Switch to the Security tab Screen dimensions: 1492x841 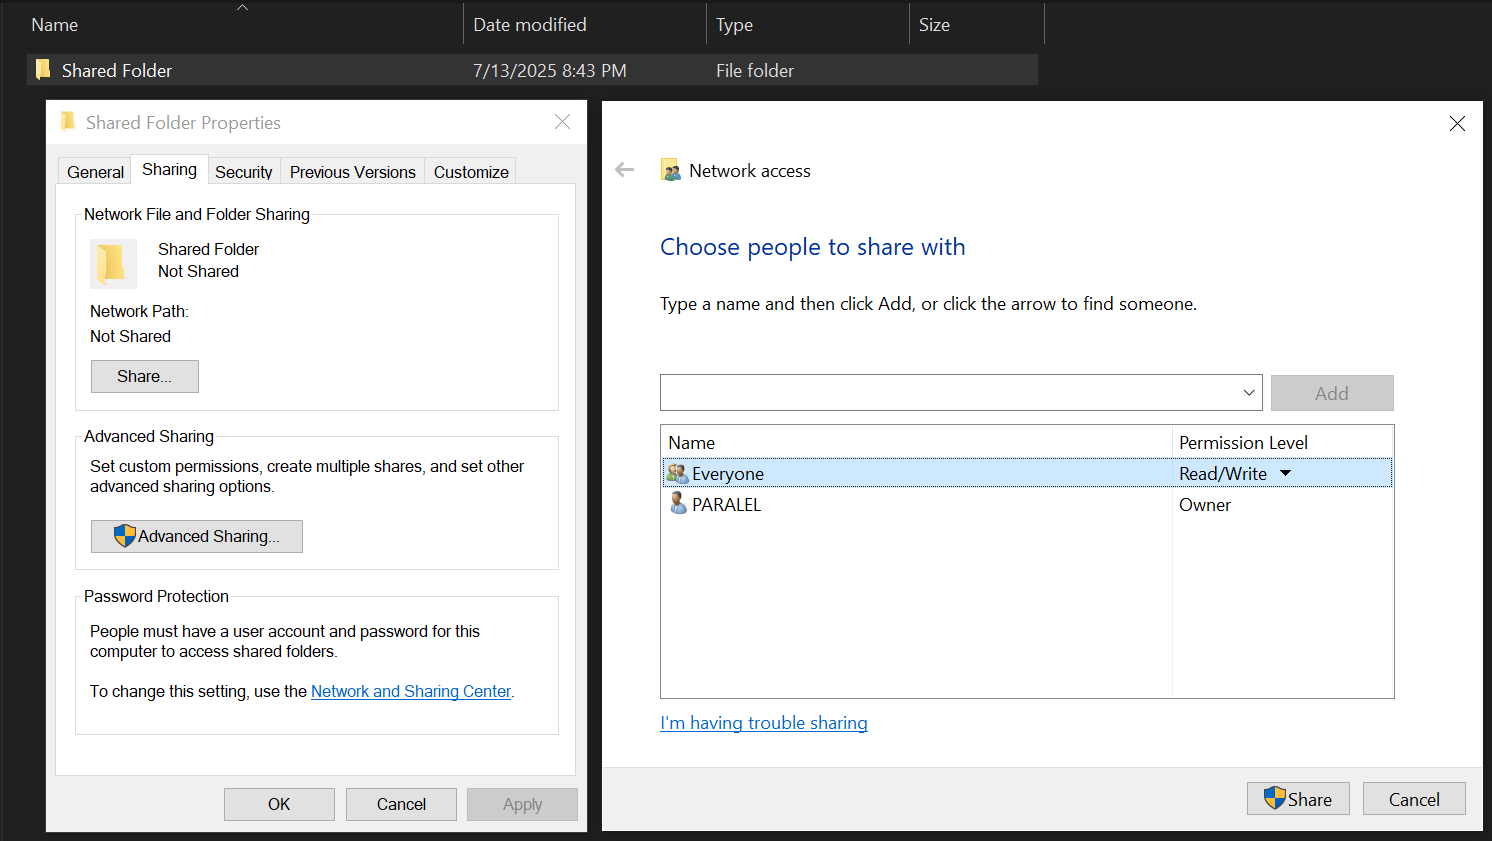point(243,171)
